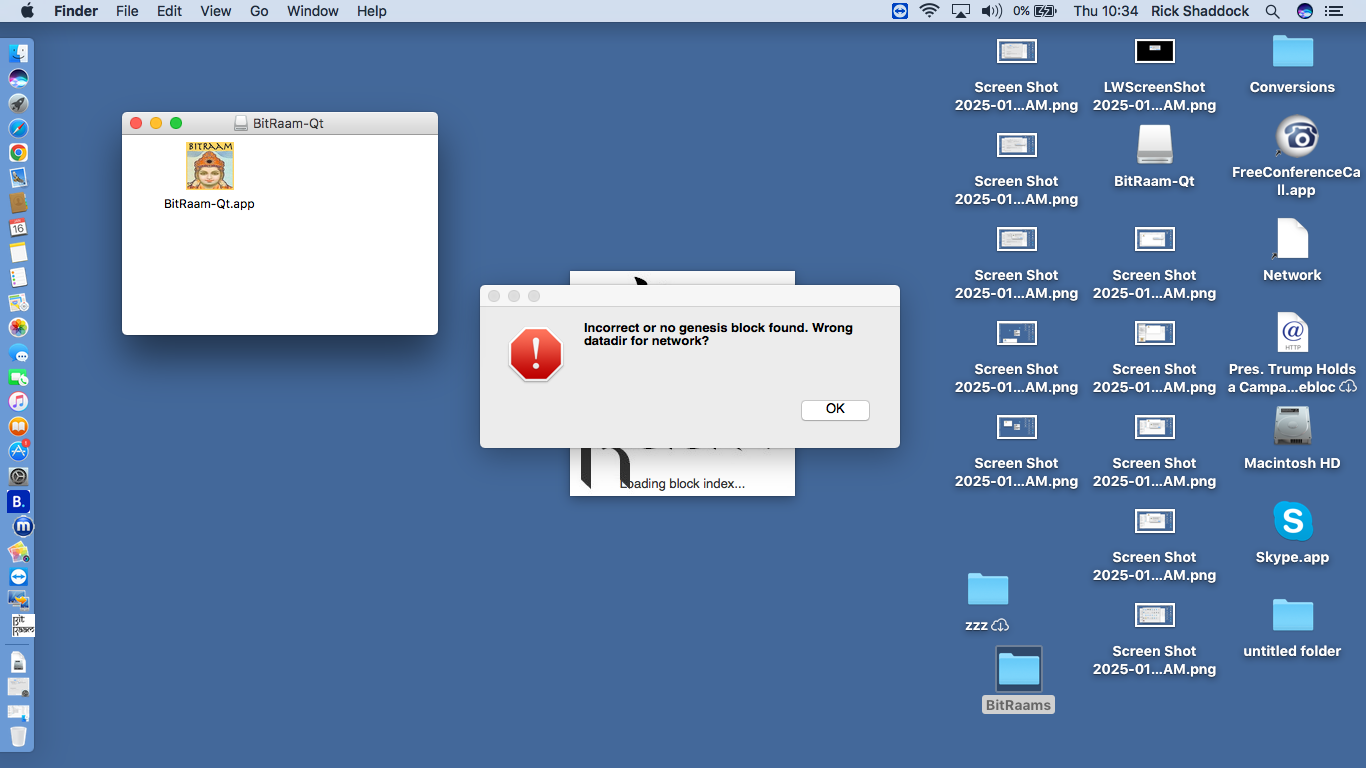Image resolution: width=1366 pixels, height=768 pixels.
Task: Open the AirPlay display menu
Action: [x=961, y=11]
